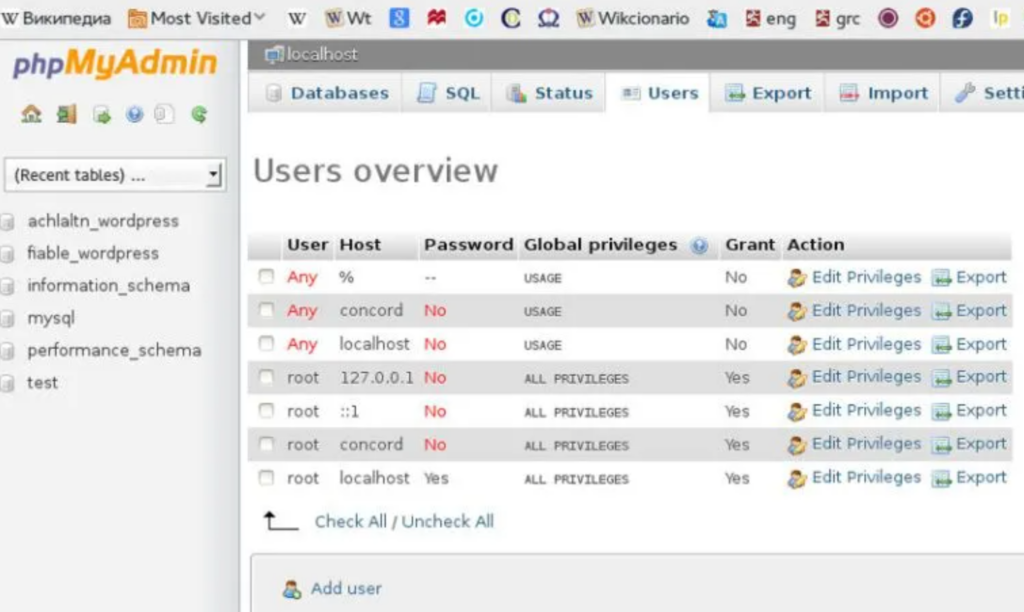Tick the checkbox for root localhost user
The width and height of the screenshot is (1024, 612).
pos(266,478)
